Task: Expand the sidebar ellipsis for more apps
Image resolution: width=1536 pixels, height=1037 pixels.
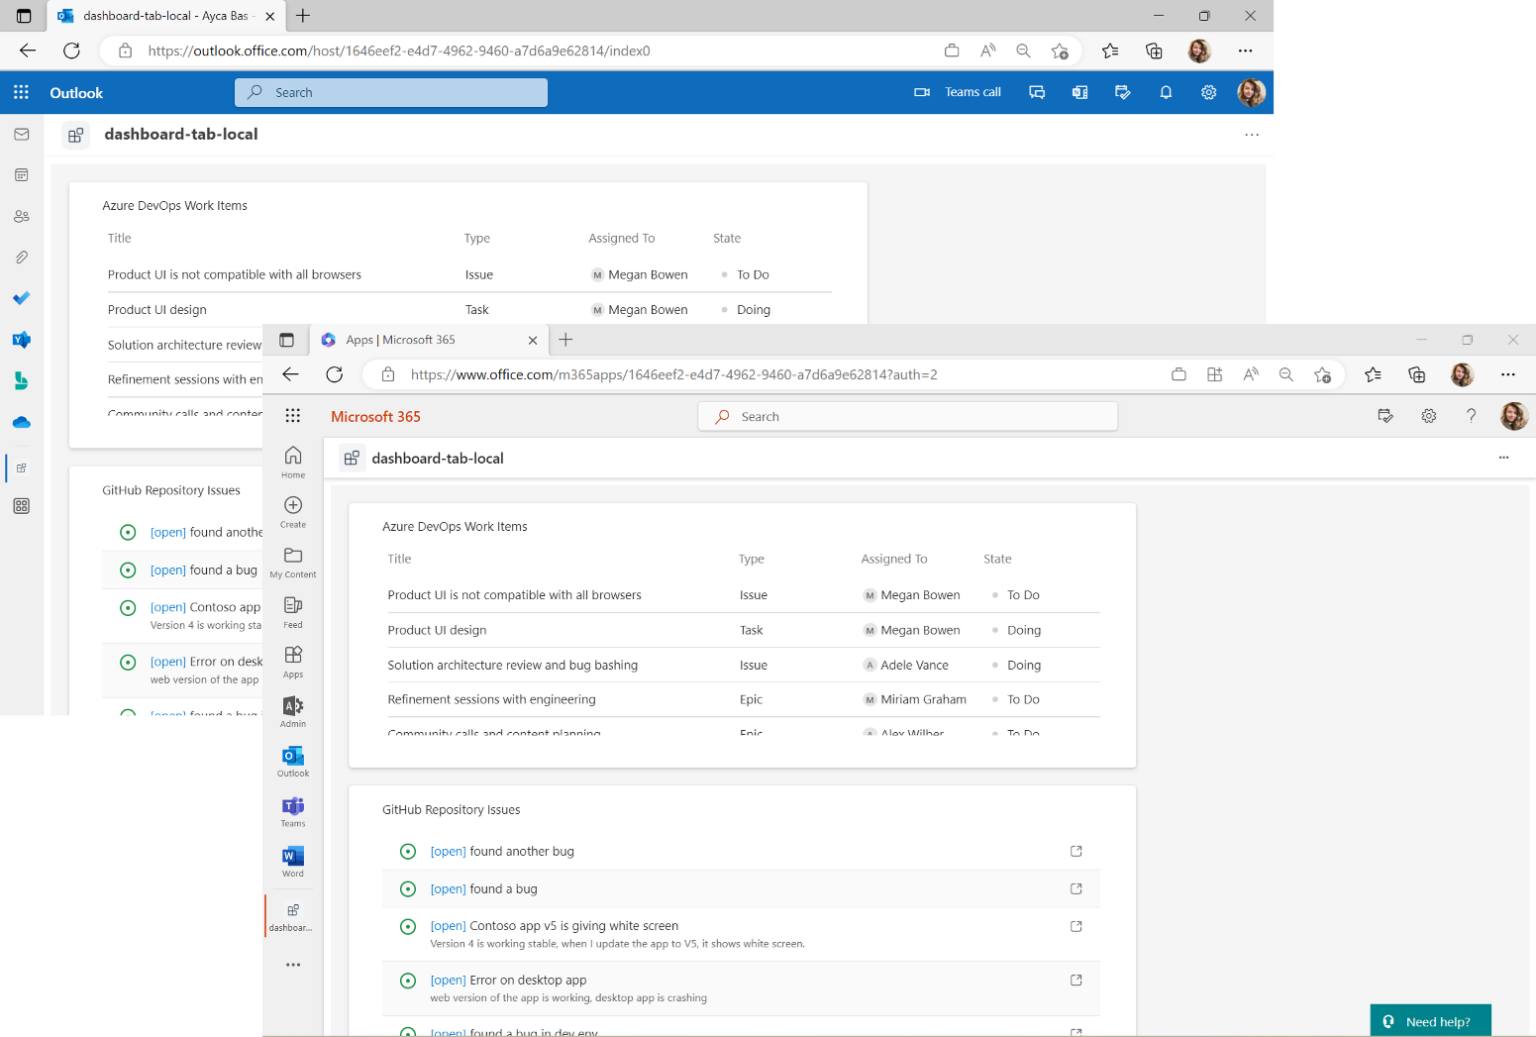Action: click(x=292, y=964)
